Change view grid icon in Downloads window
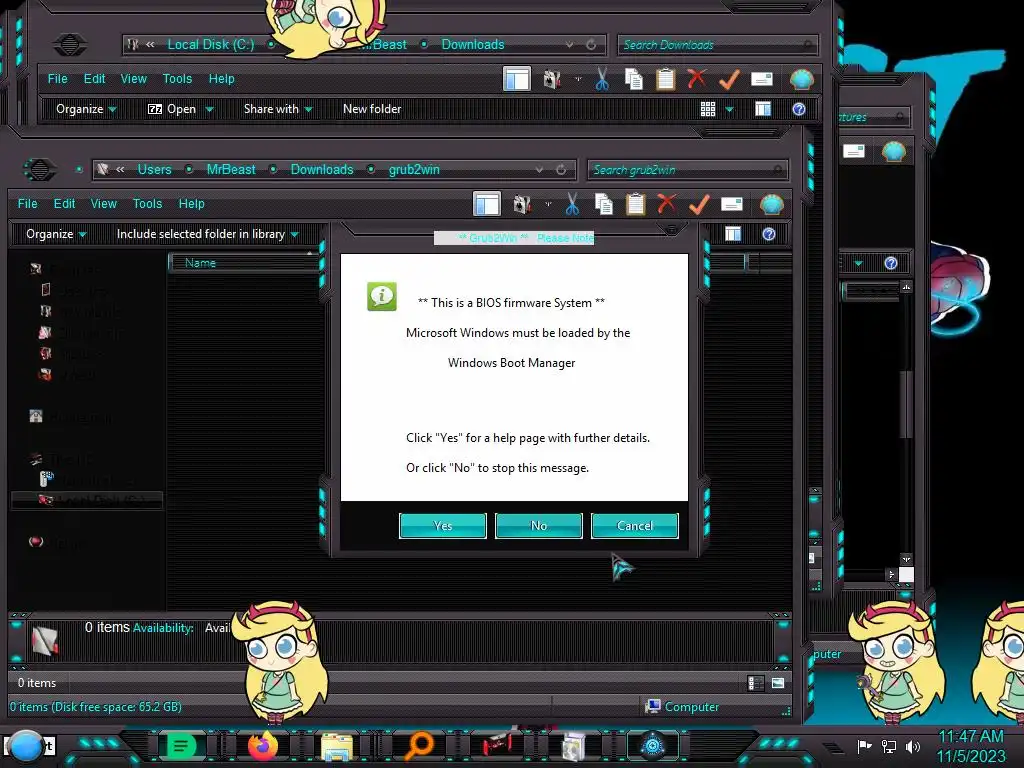The height and width of the screenshot is (768, 1024). [x=708, y=109]
